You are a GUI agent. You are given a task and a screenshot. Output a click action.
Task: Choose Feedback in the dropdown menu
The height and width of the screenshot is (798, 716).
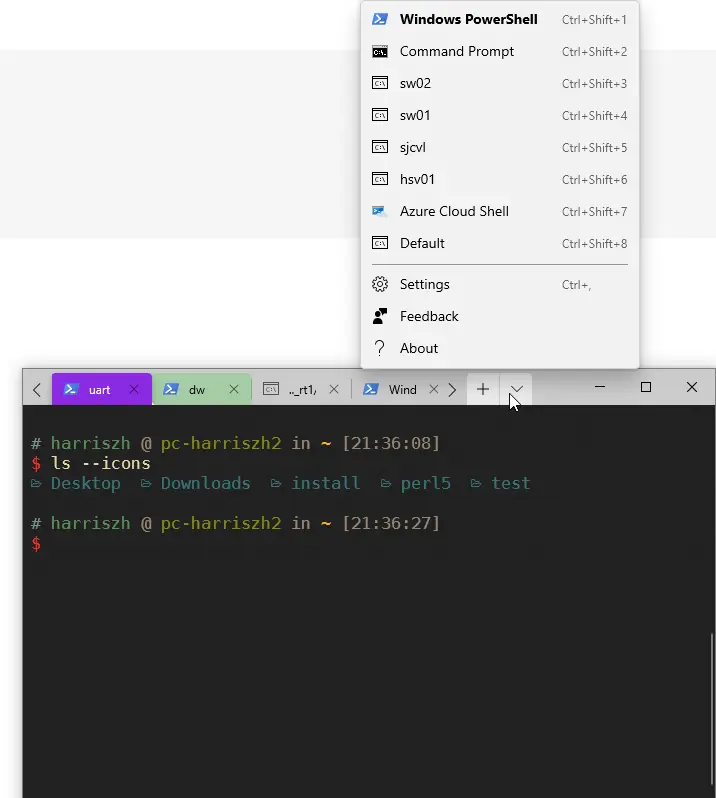tap(500, 317)
